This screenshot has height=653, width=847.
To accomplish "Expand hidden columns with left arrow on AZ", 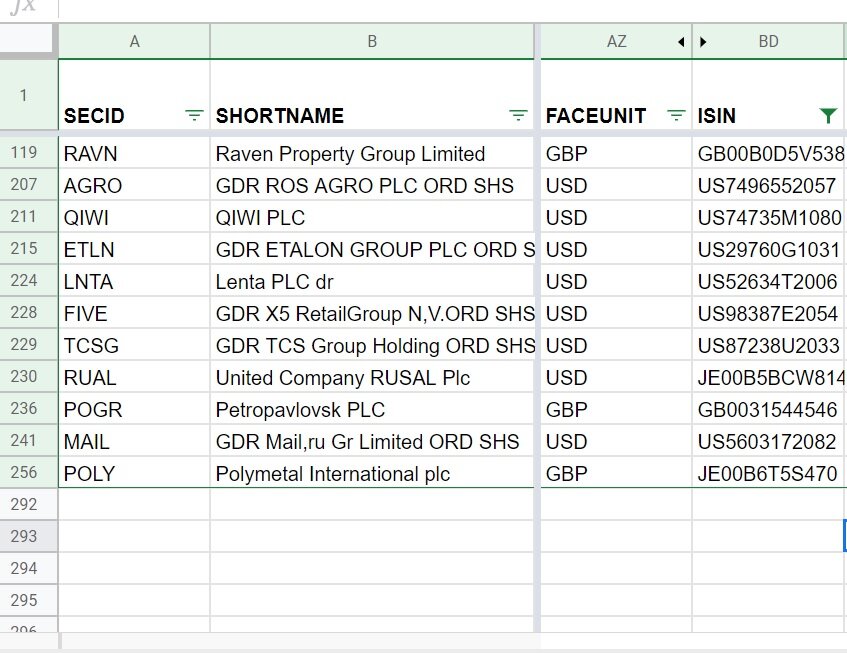I will point(681,42).
